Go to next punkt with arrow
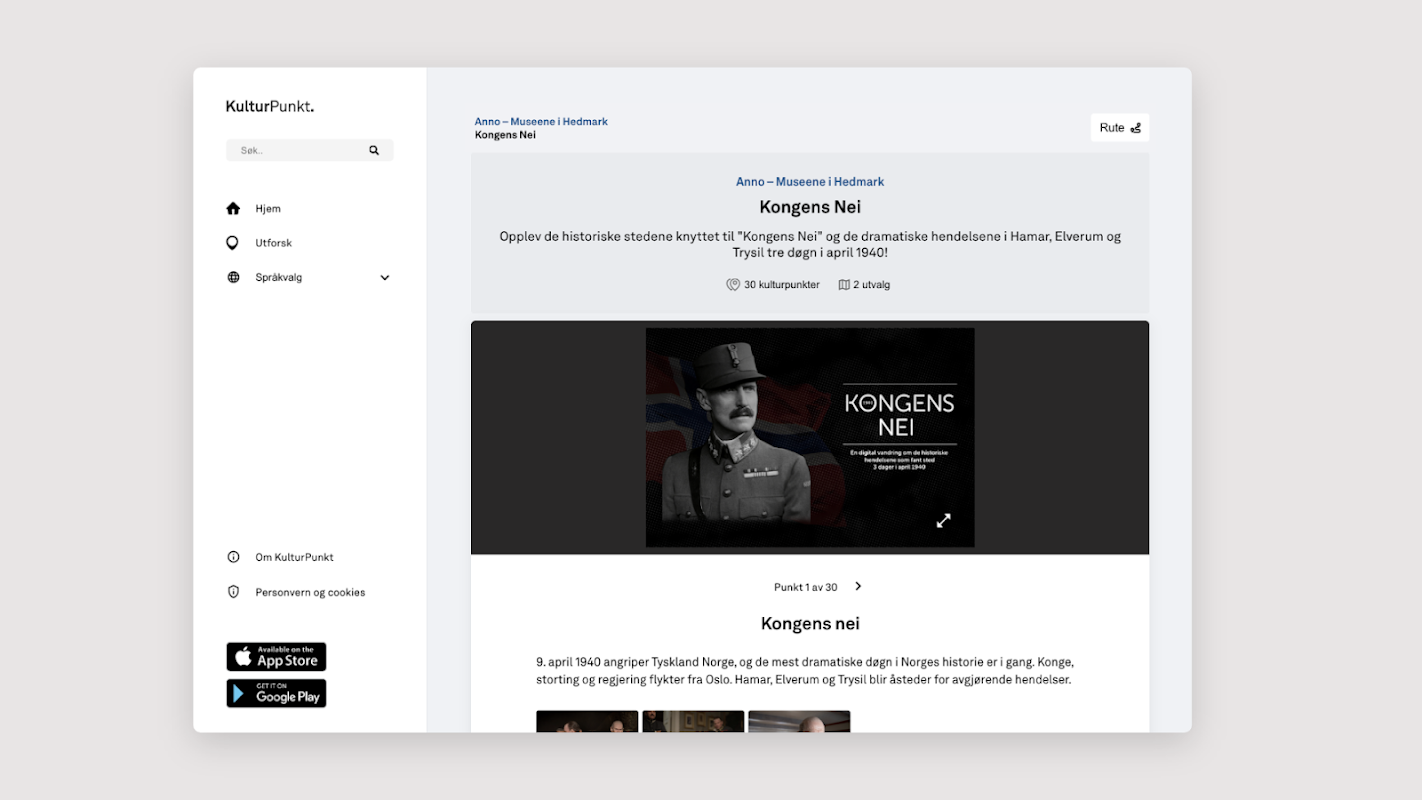The image size is (1422, 800). [858, 587]
